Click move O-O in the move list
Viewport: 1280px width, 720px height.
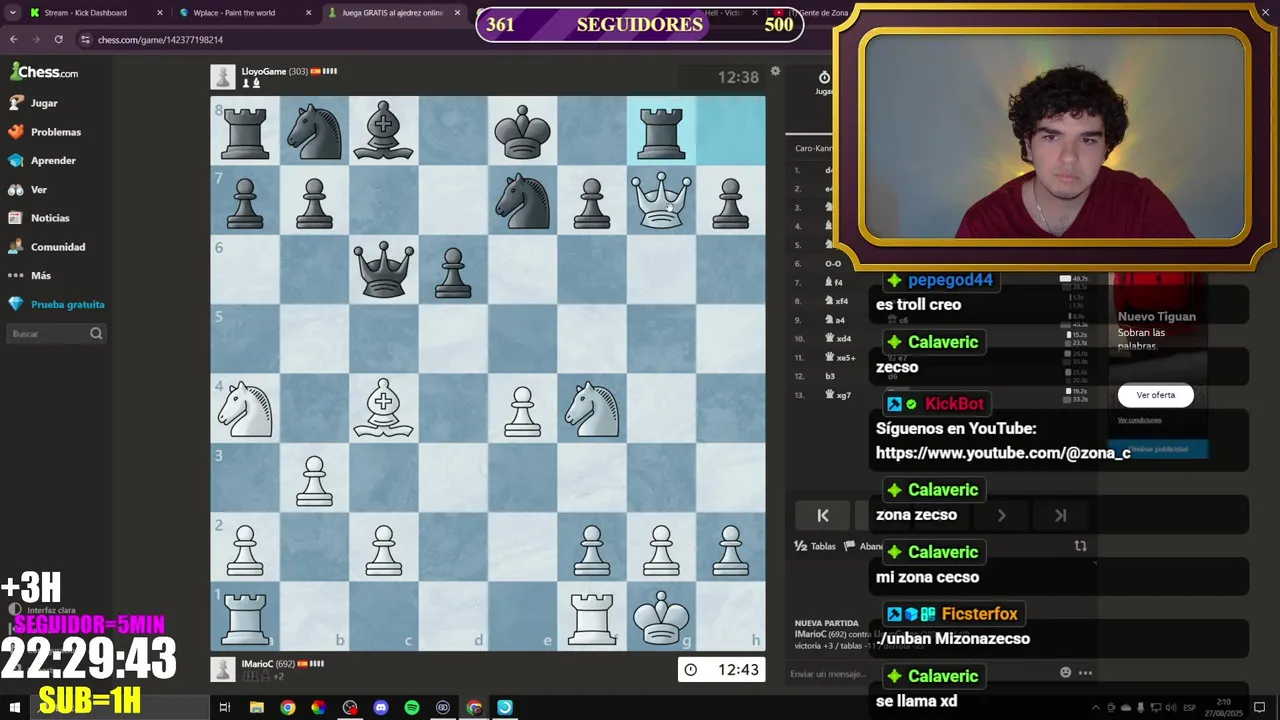pos(832,264)
